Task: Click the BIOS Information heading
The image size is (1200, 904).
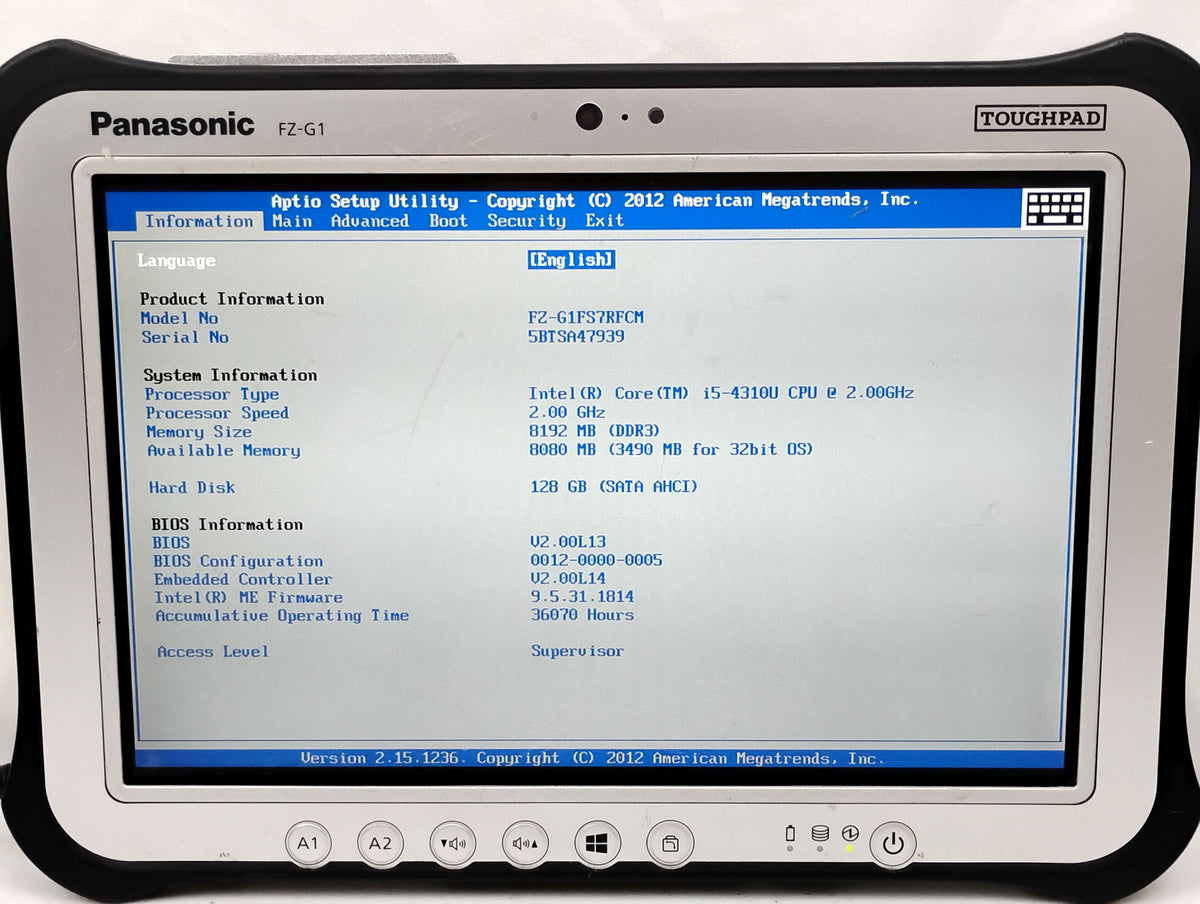Action: pyautogui.click(x=227, y=524)
